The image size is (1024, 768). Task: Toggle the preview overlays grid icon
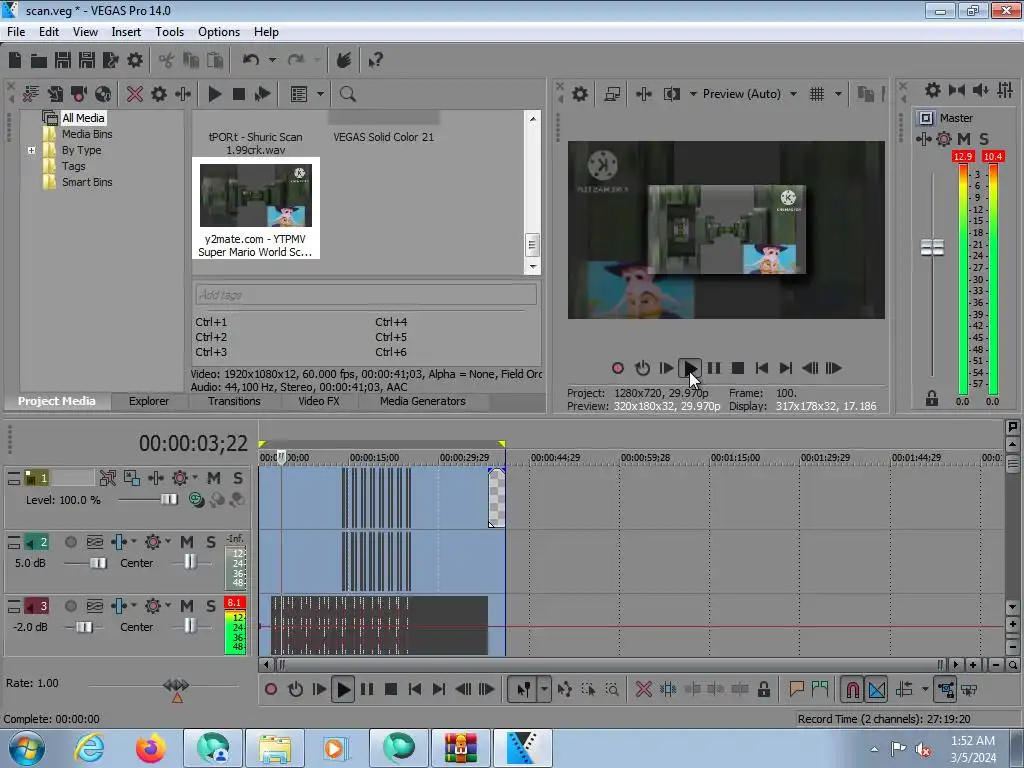[x=817, y=94]
